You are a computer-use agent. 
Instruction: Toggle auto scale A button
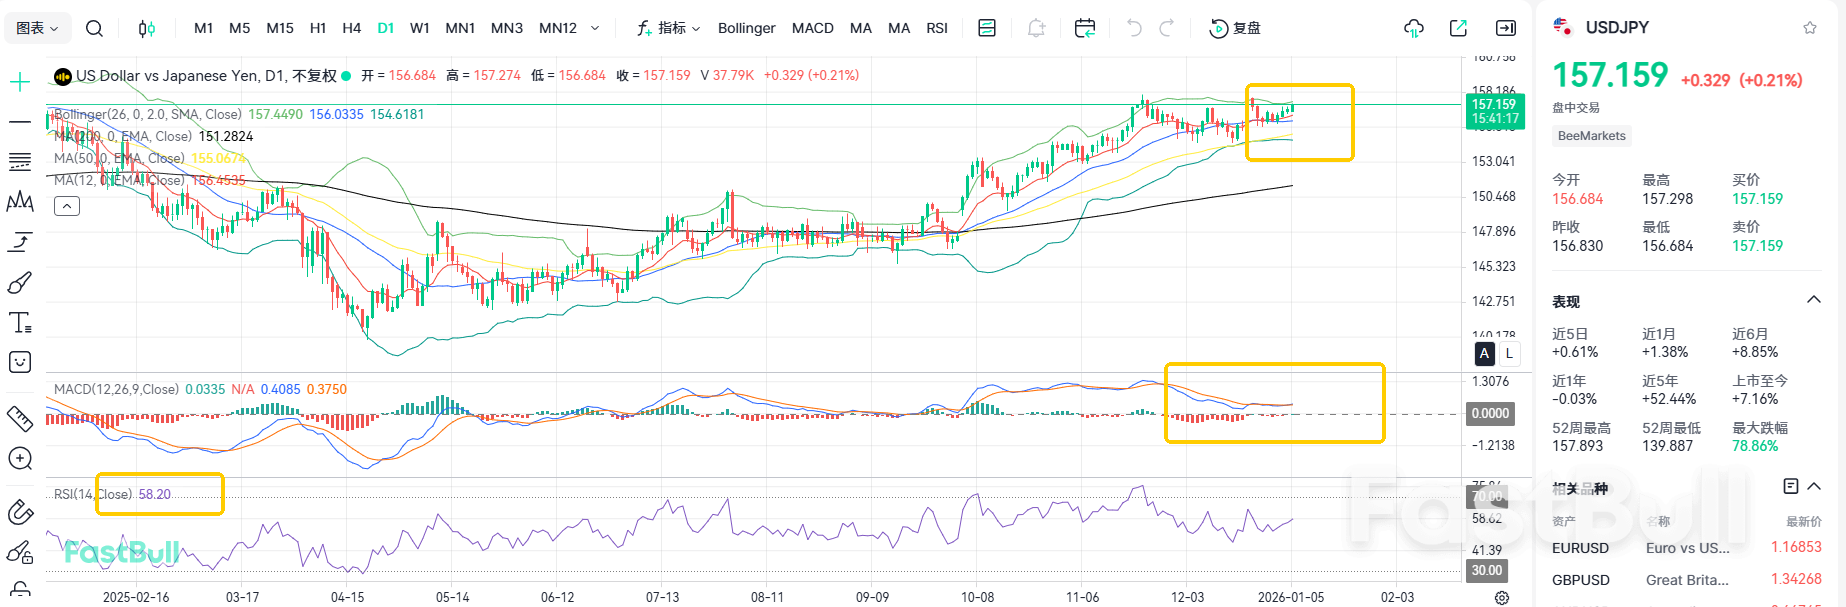pos(1484,353)
